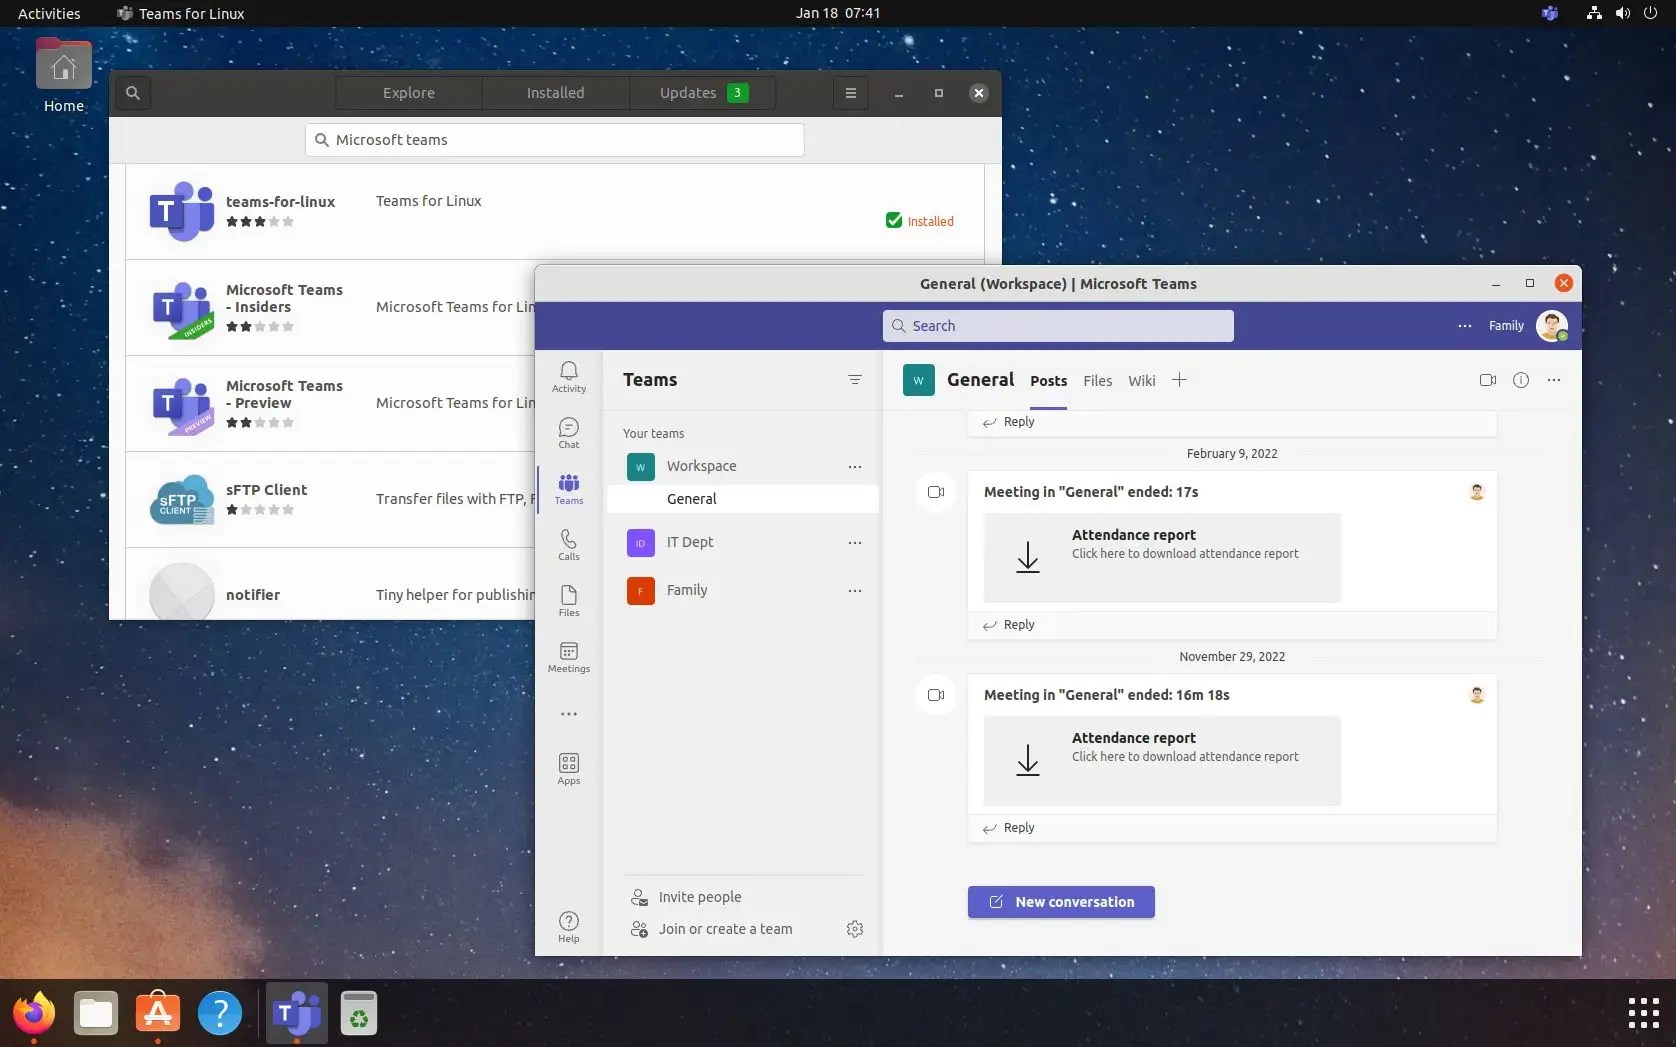The height and width of the screenshot is (1047, 1676).
Task: Start a video meeting in General channel
Action: click(x=1487, y=380)
